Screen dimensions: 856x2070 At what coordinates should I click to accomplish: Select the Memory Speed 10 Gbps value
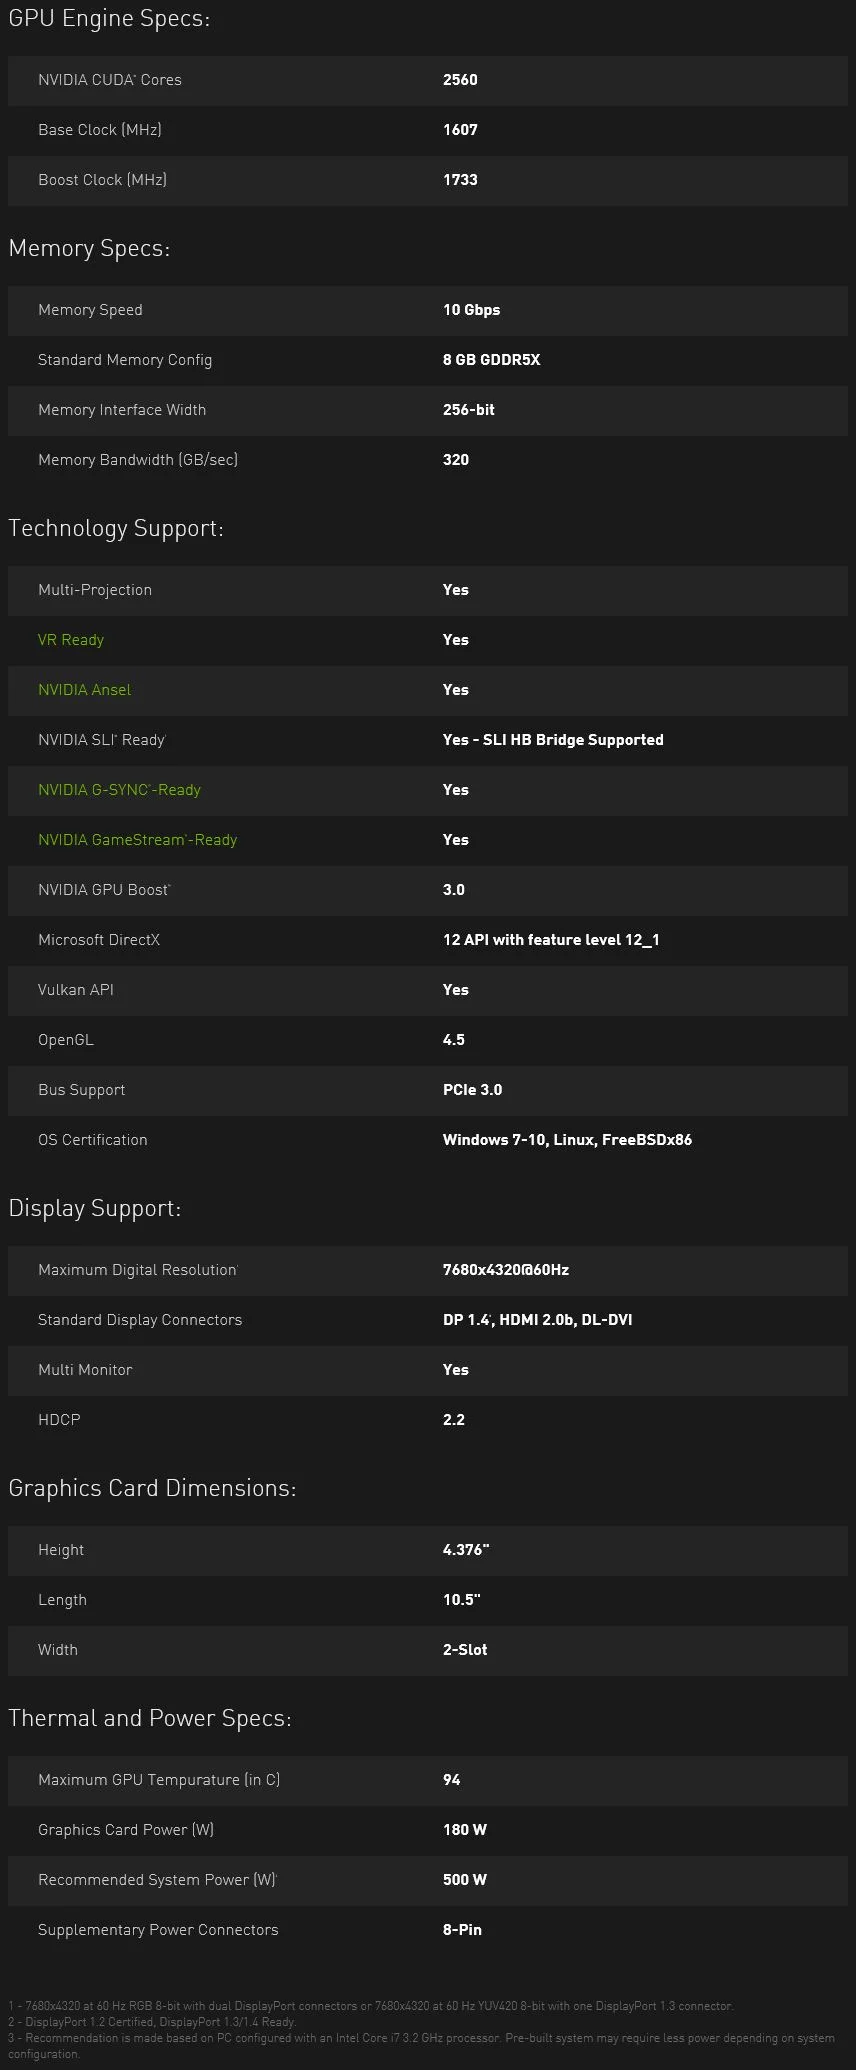[x=471, y=310]
